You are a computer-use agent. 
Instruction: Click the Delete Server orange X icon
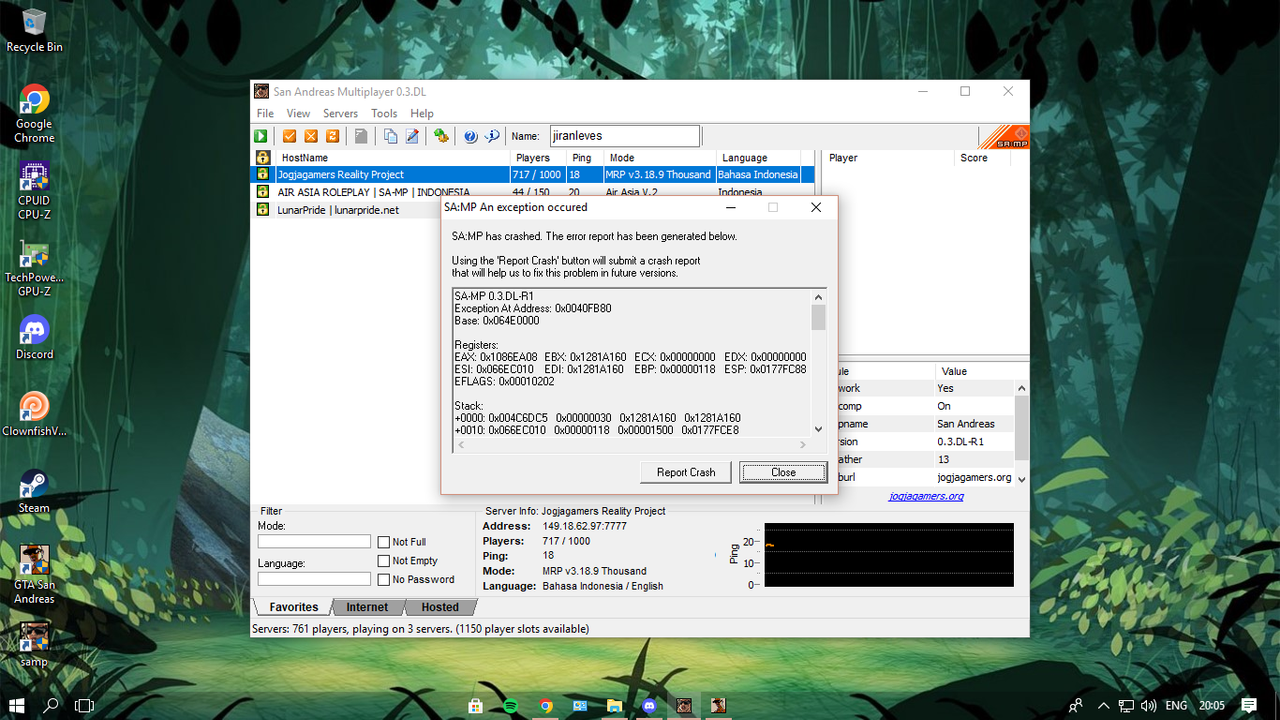(x=311, y=136)
